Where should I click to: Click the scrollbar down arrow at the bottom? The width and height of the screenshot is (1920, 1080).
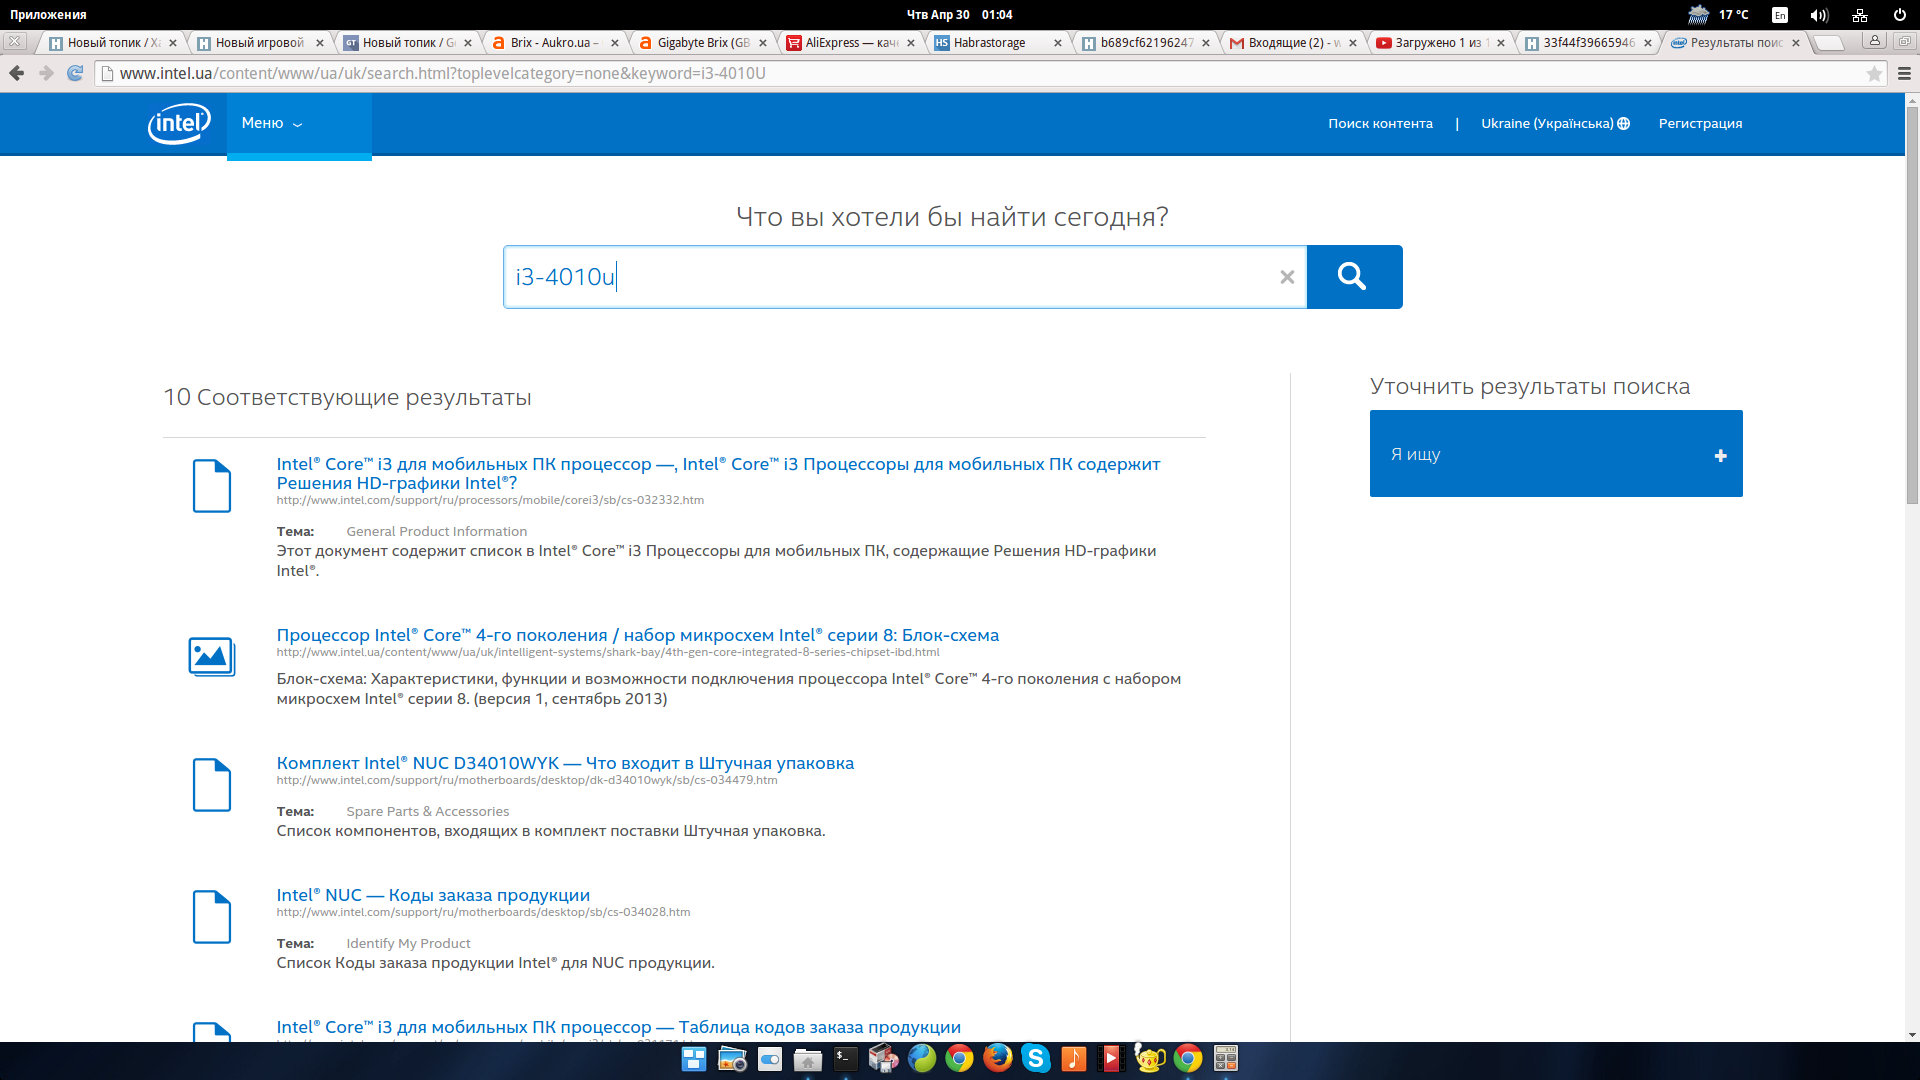tap(1912, 1035)
